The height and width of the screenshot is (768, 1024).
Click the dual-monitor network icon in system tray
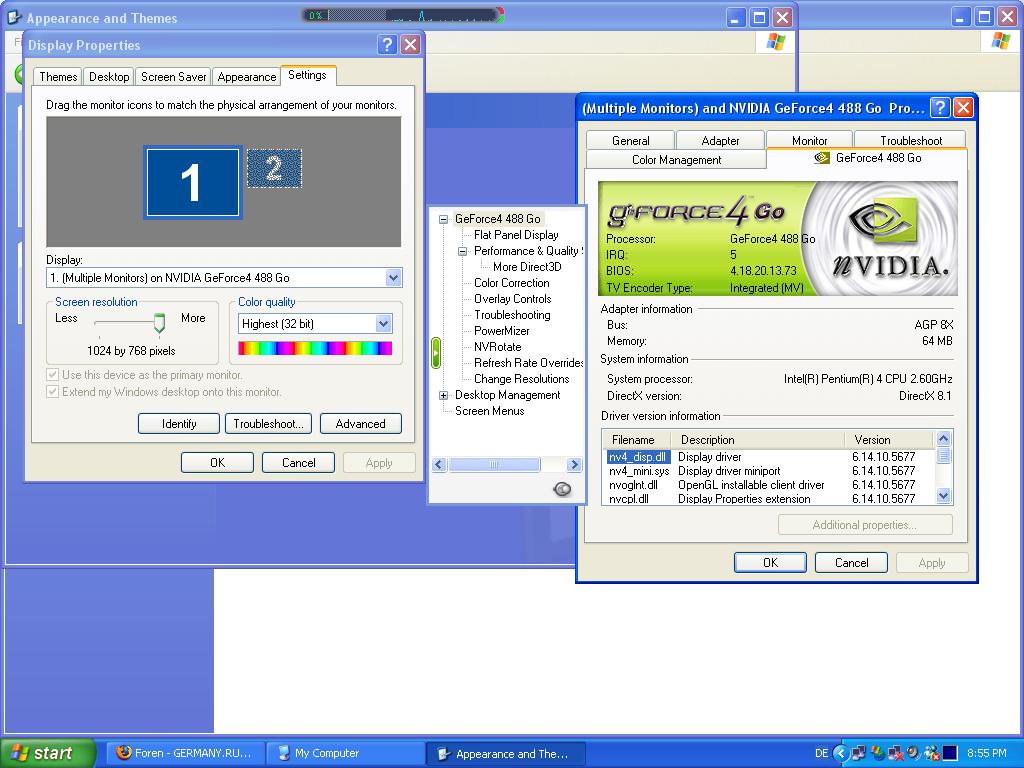[858, 753]
